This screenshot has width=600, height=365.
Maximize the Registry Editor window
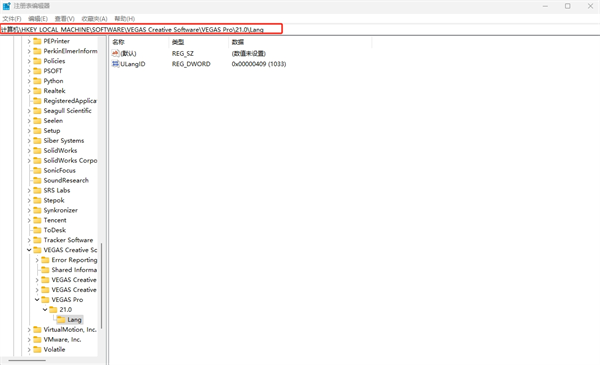pyautogui.click(x=567, y=6)
